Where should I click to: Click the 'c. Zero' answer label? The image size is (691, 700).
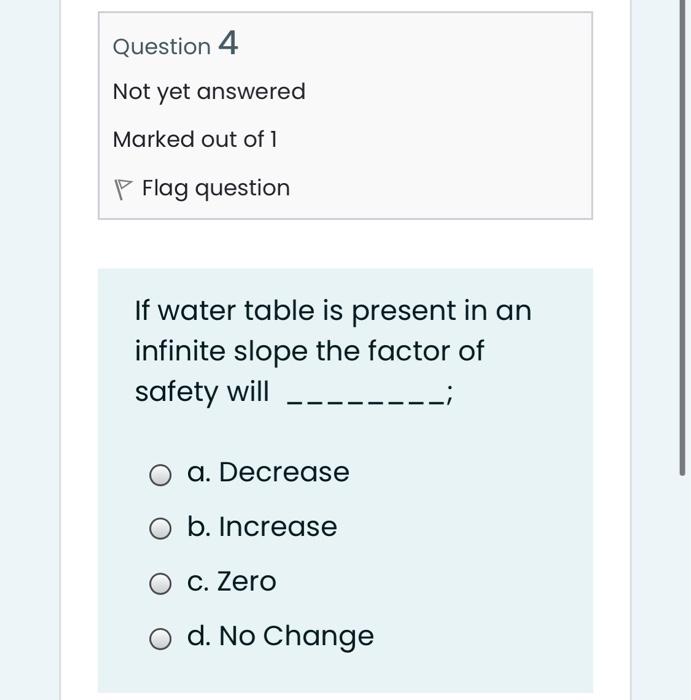(232, 582)
